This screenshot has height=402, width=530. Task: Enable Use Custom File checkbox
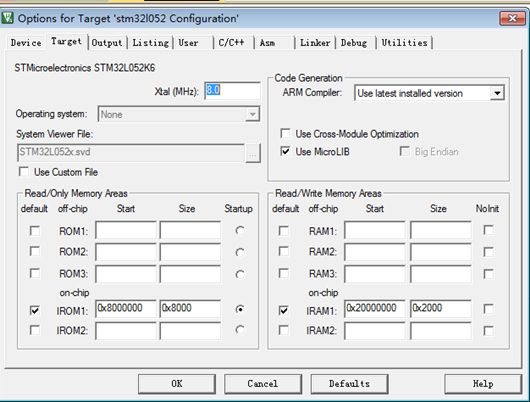click(24, 172)
